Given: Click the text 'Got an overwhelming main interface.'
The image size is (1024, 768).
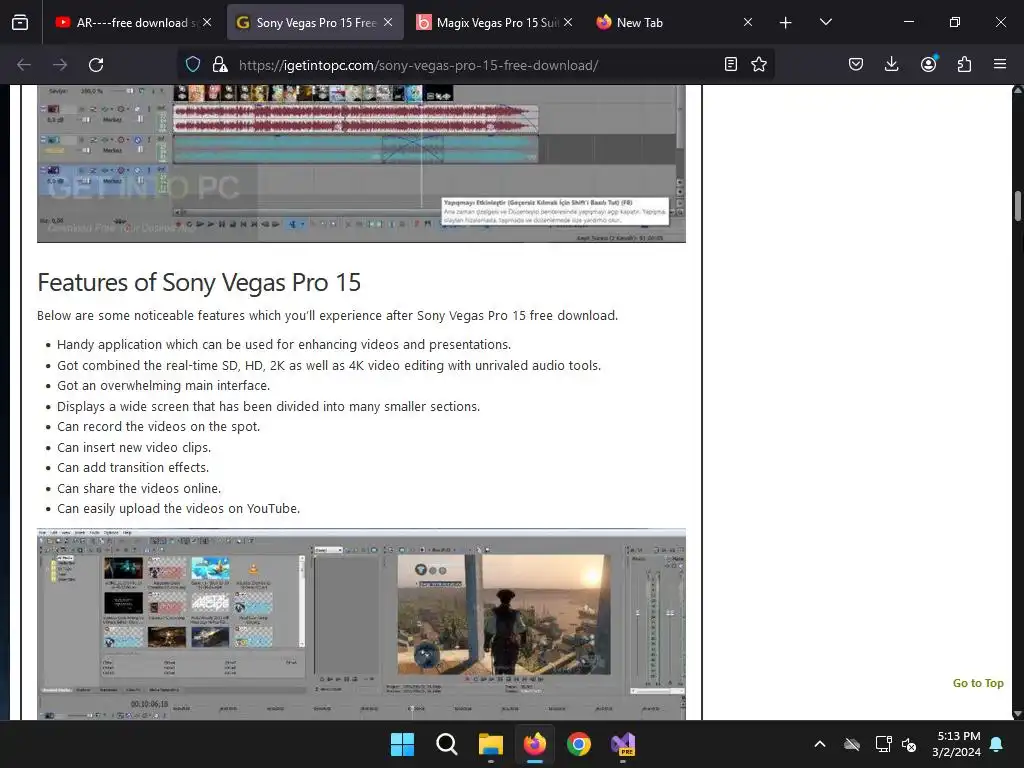Looking at the screenshot, I should 163,386.
